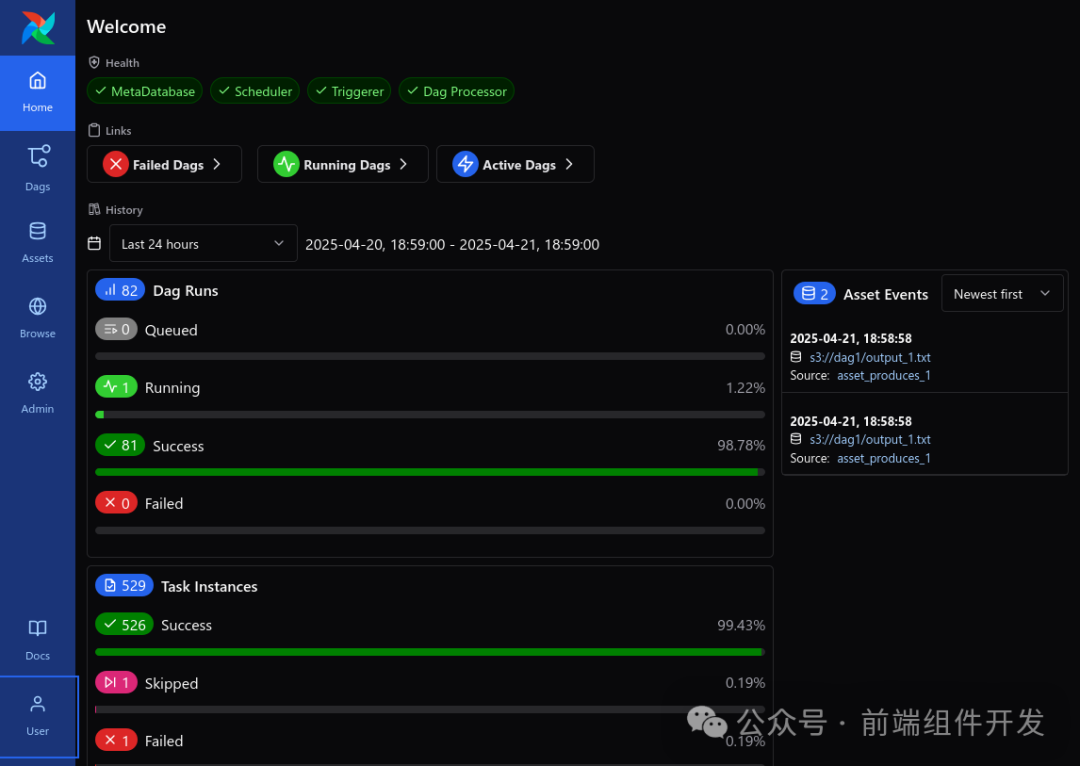The image size is (1080, 766).
Task: Open first asset_produces_1 source link
Action: (884, 375)
